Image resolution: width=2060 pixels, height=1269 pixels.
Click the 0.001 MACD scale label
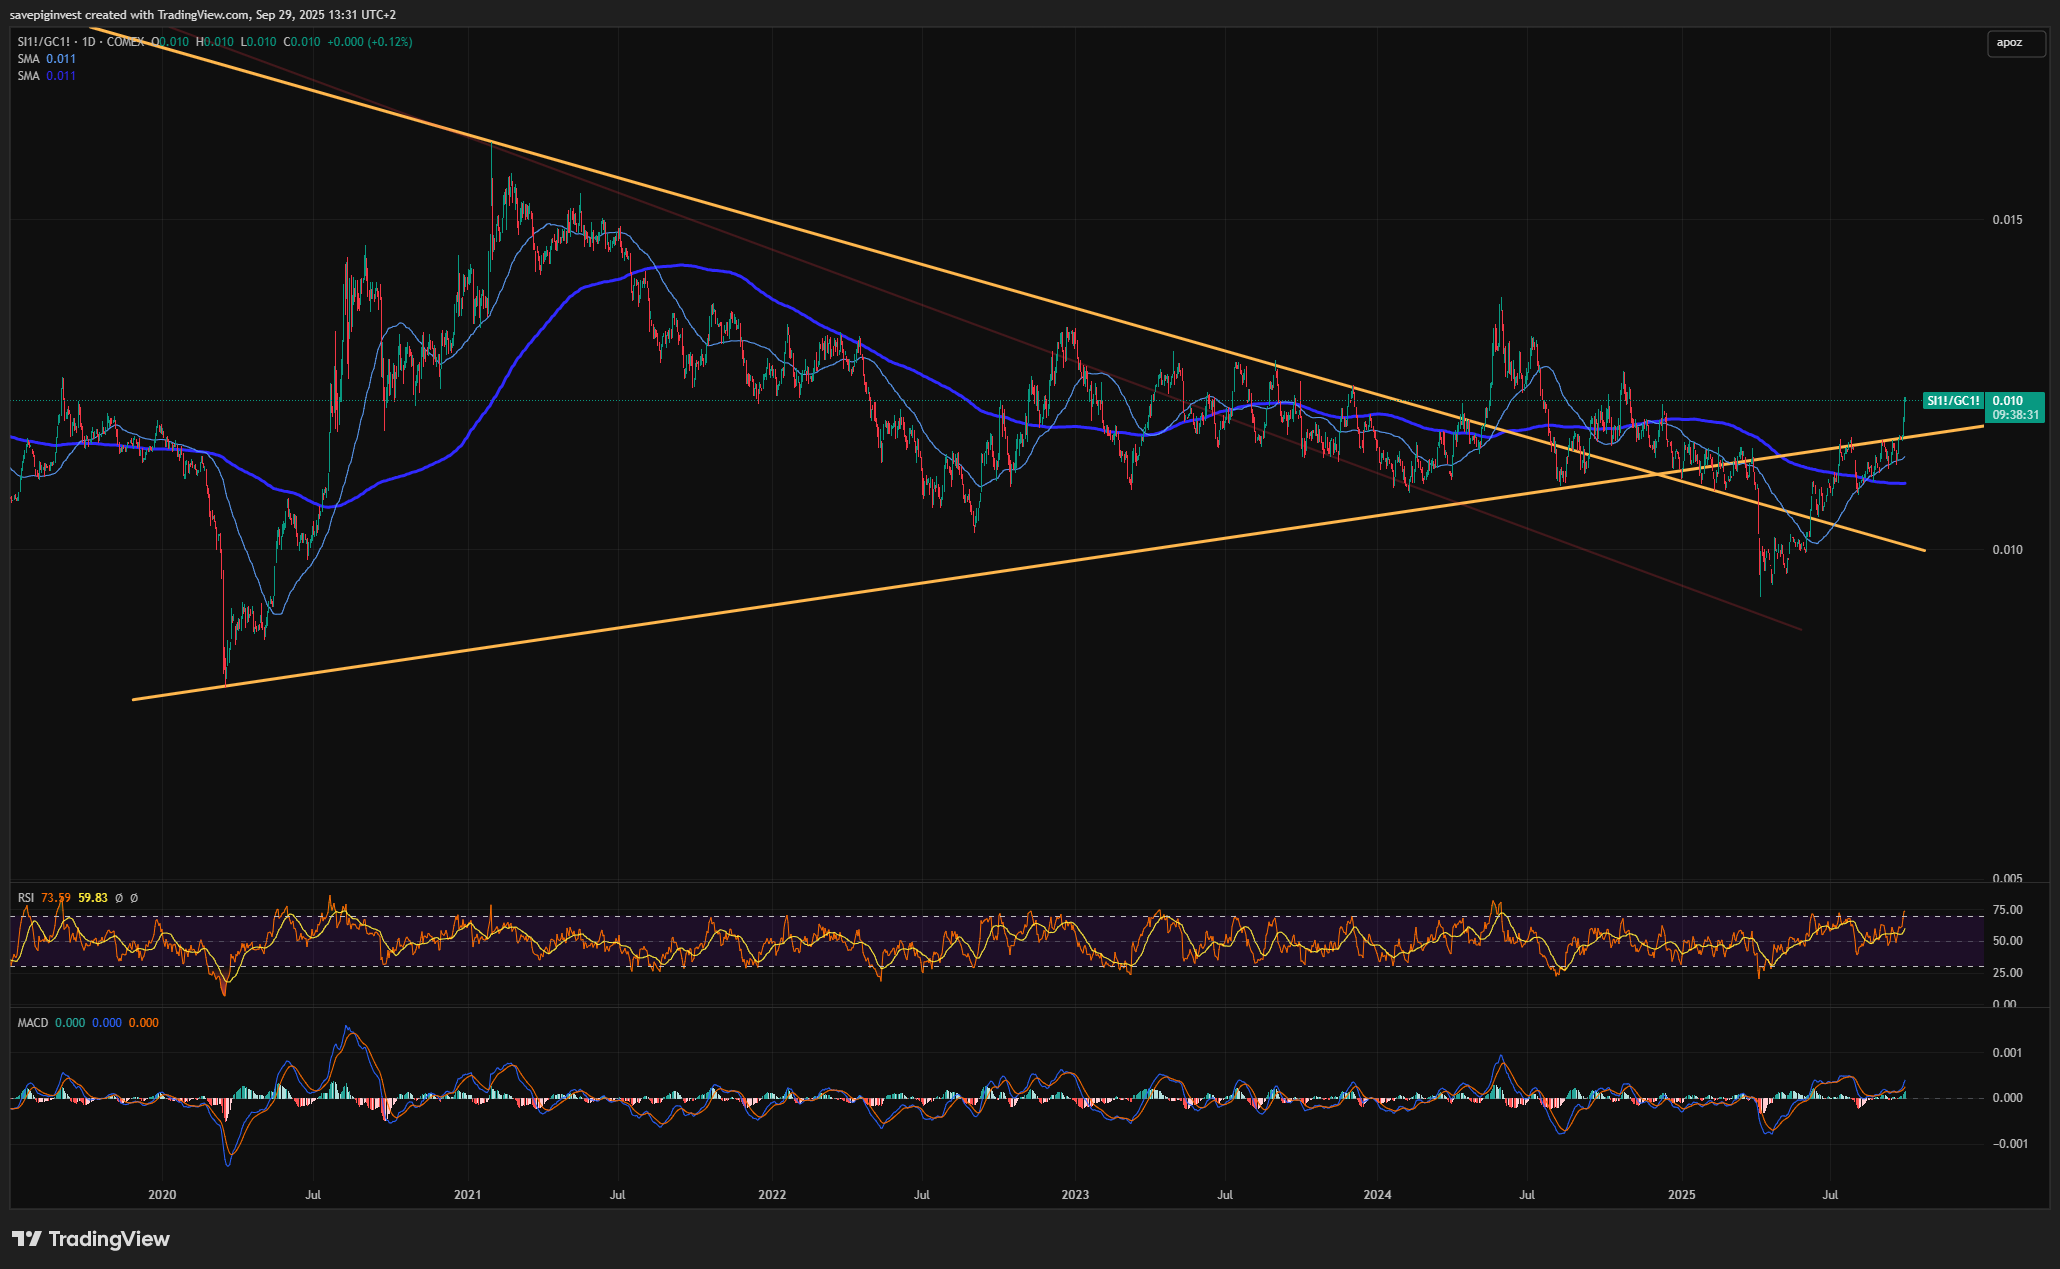pyautogui.click(x=2007, y=1053)
